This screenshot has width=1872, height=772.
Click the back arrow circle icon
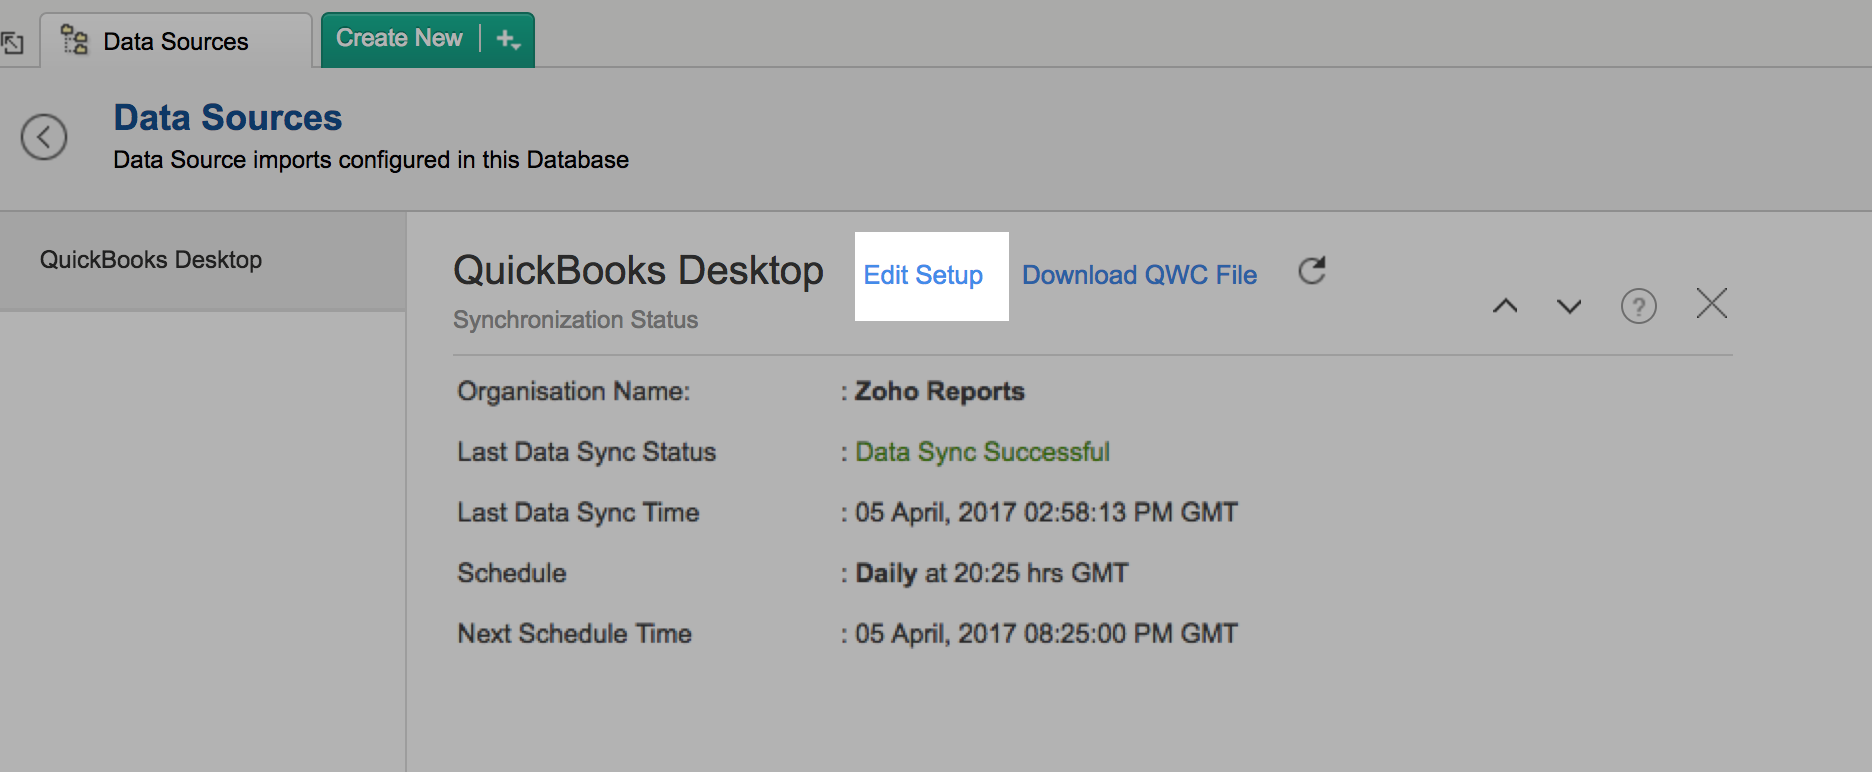coord(44,137)
